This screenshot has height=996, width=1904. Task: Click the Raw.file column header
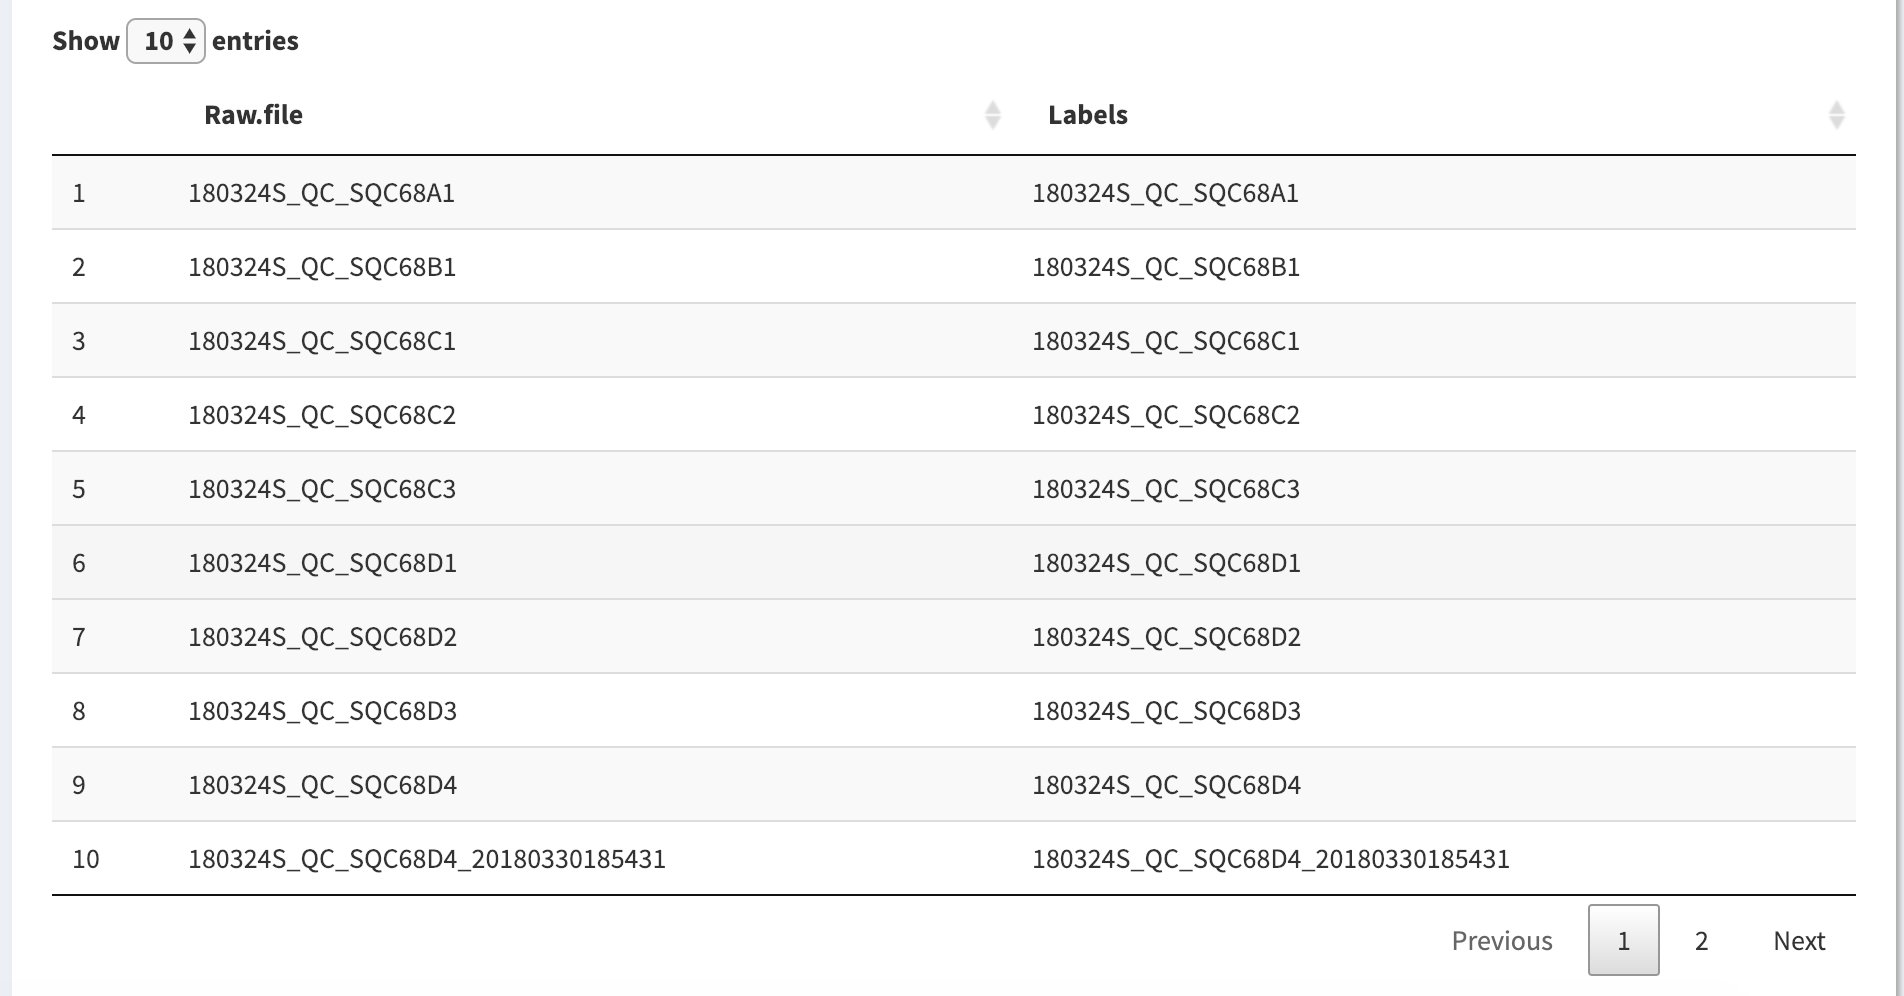pyautogui.click(x=253, y=115)
